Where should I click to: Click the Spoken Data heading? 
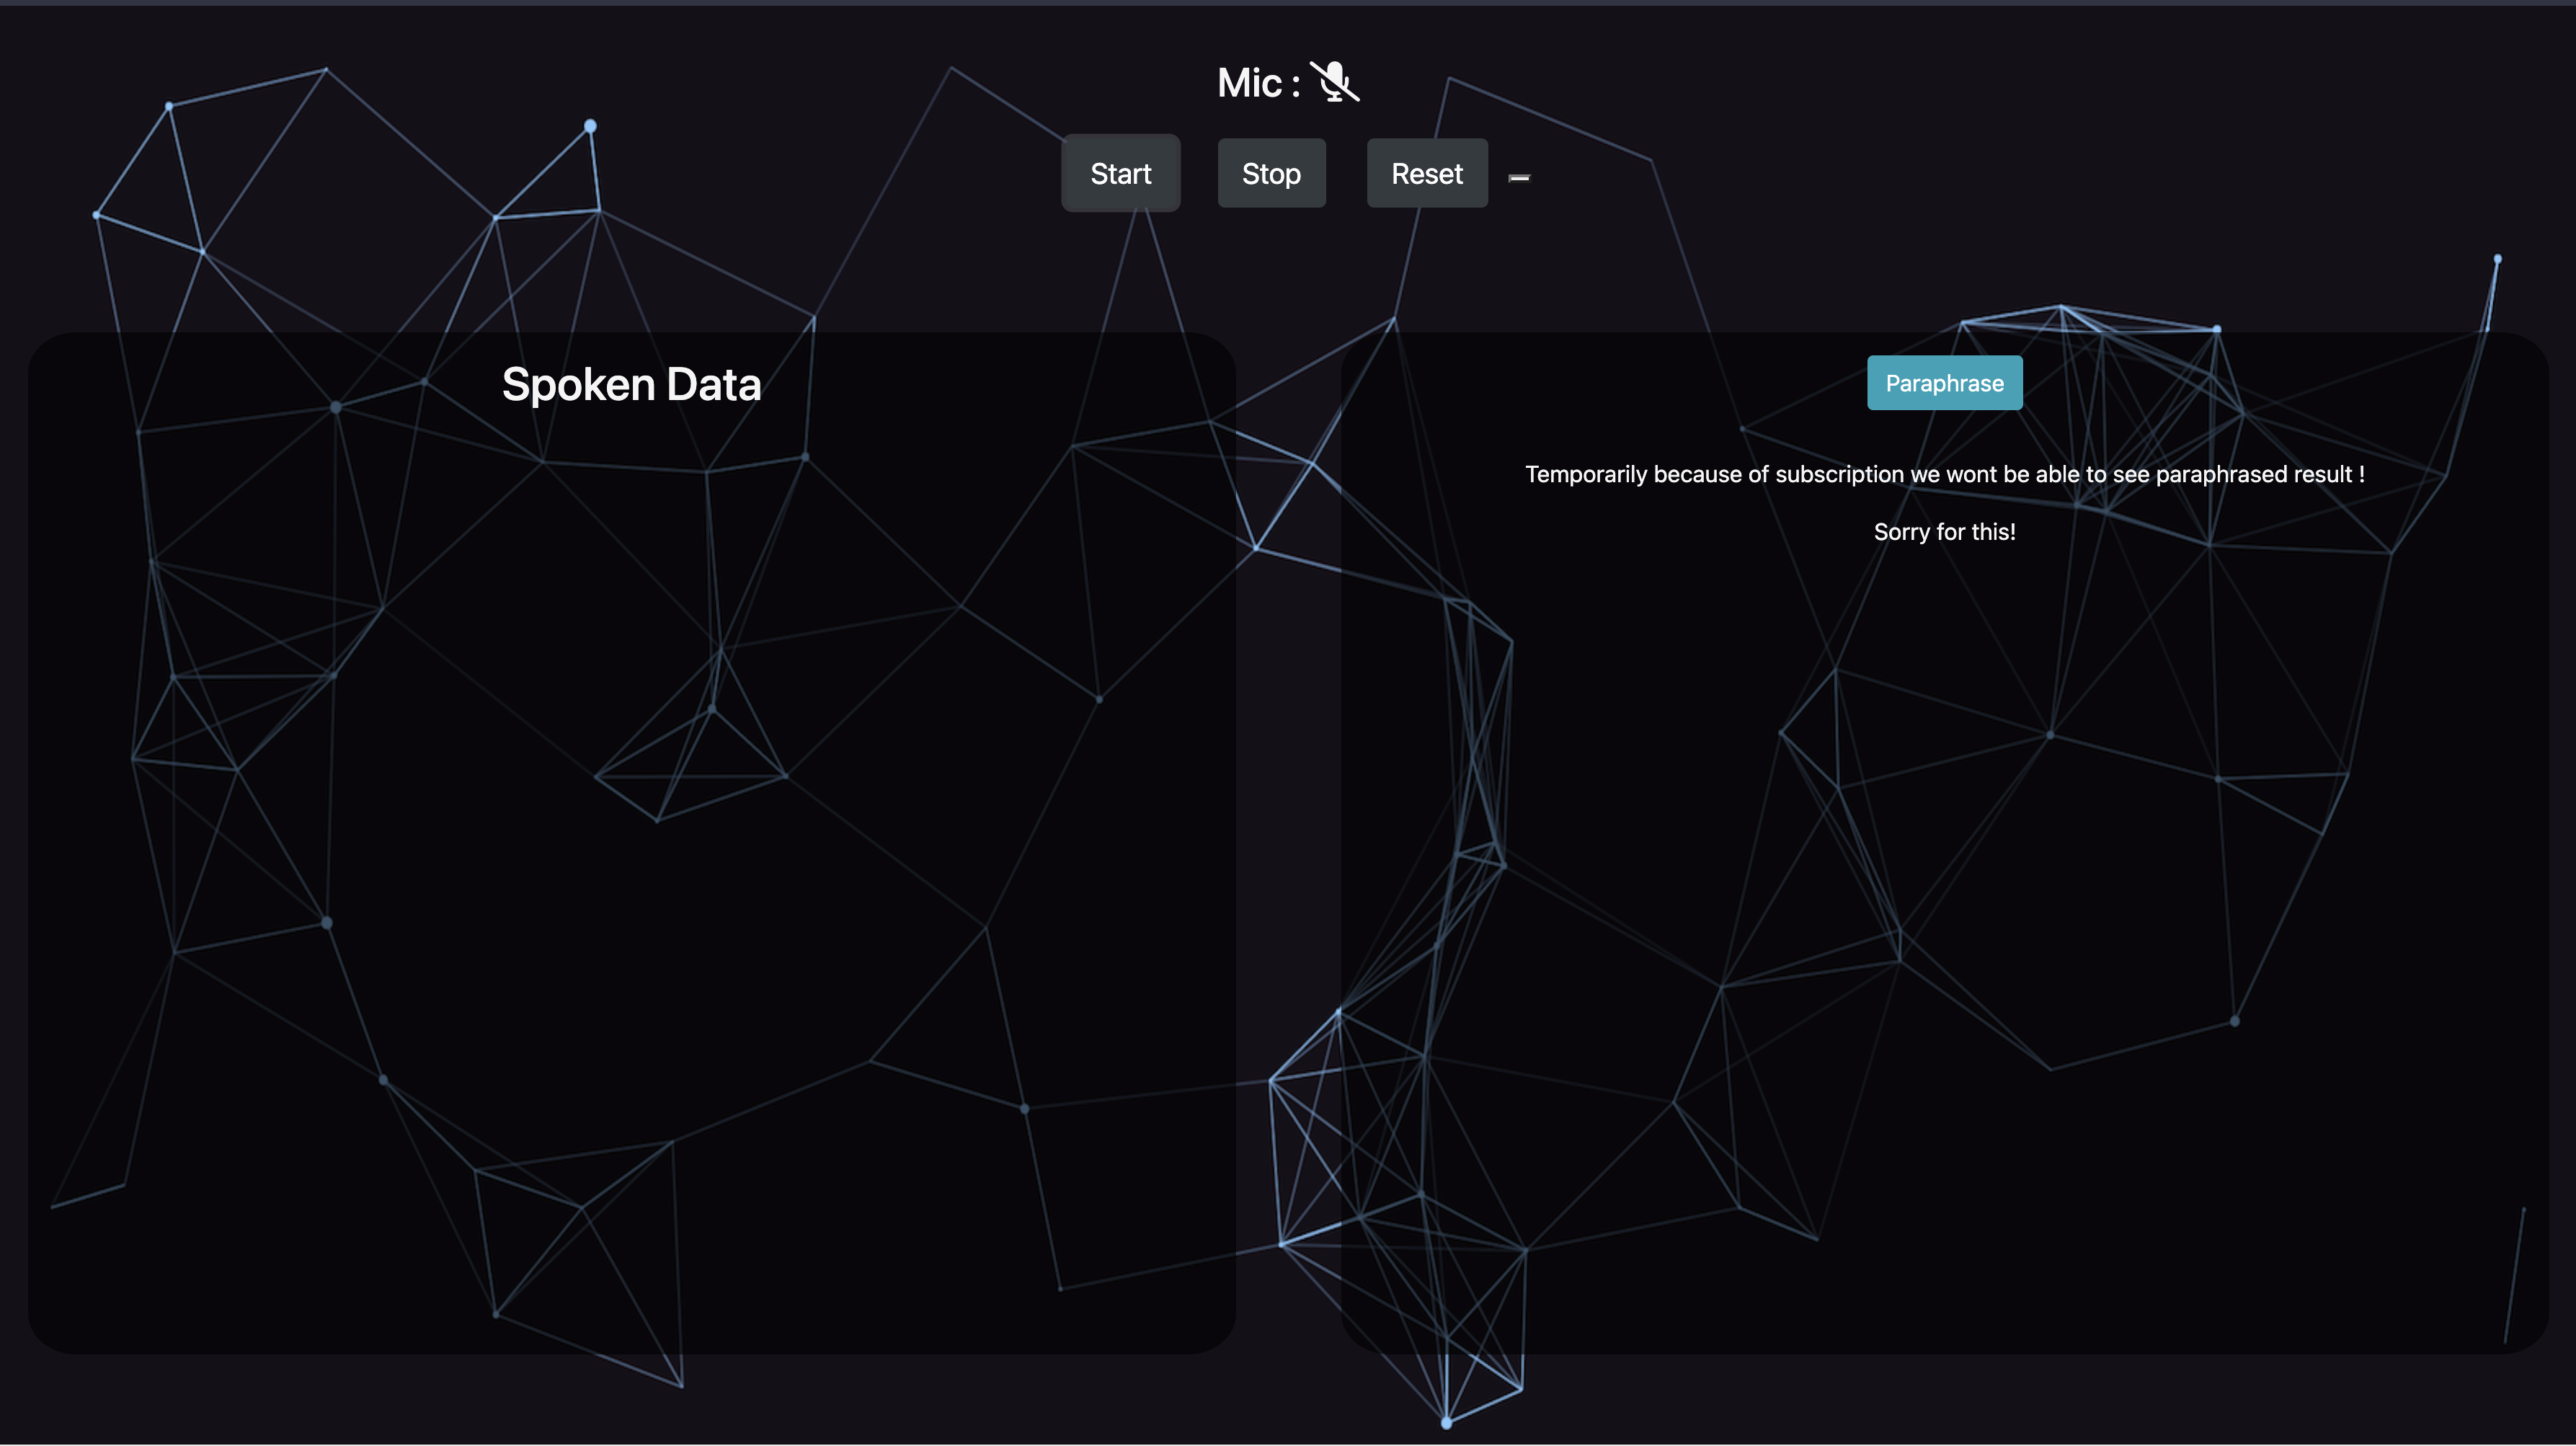[x=631, y=385]
